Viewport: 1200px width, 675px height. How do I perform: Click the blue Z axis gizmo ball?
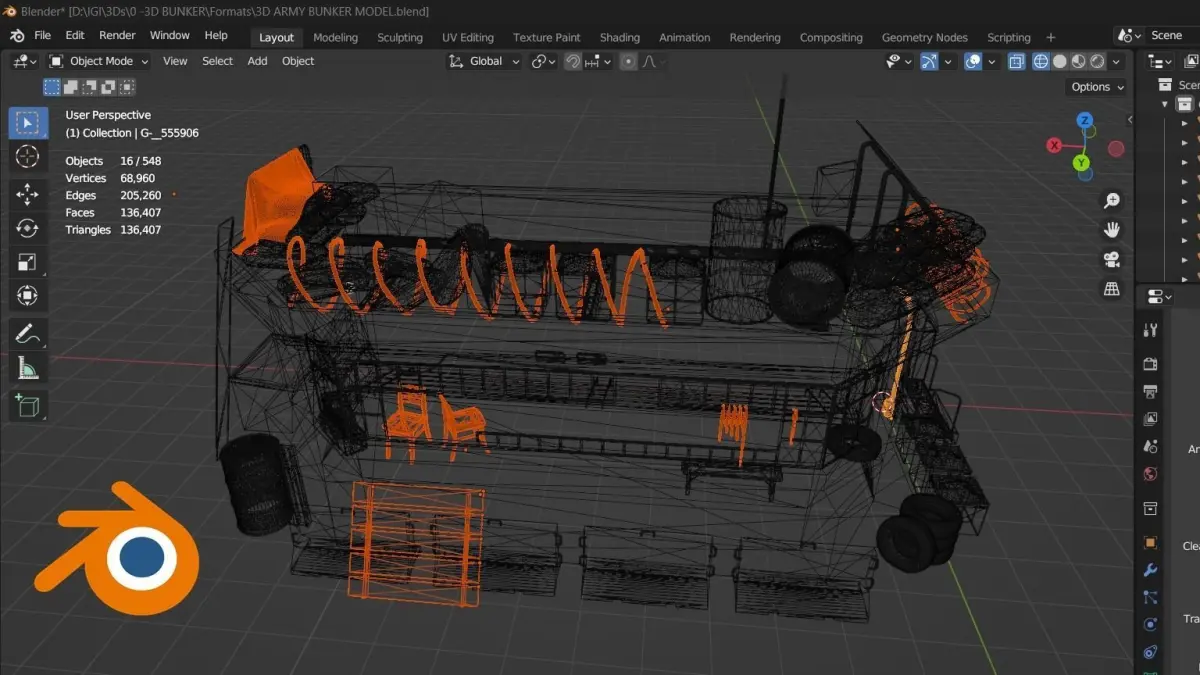pyautogui.click(x=1085, y=121)
